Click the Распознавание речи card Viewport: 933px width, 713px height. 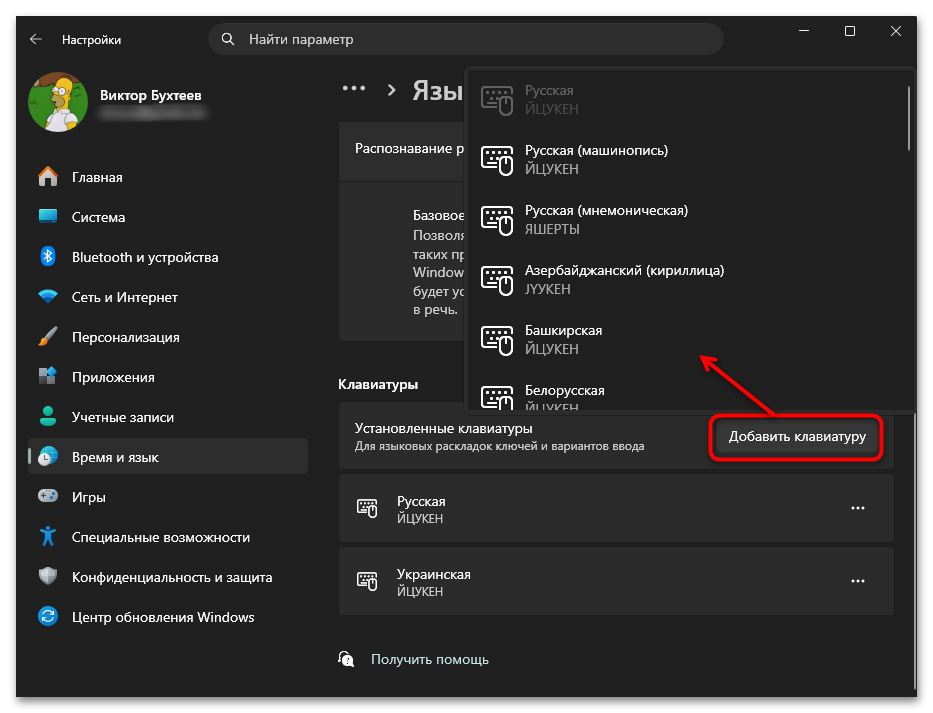(x=402, y=151)
